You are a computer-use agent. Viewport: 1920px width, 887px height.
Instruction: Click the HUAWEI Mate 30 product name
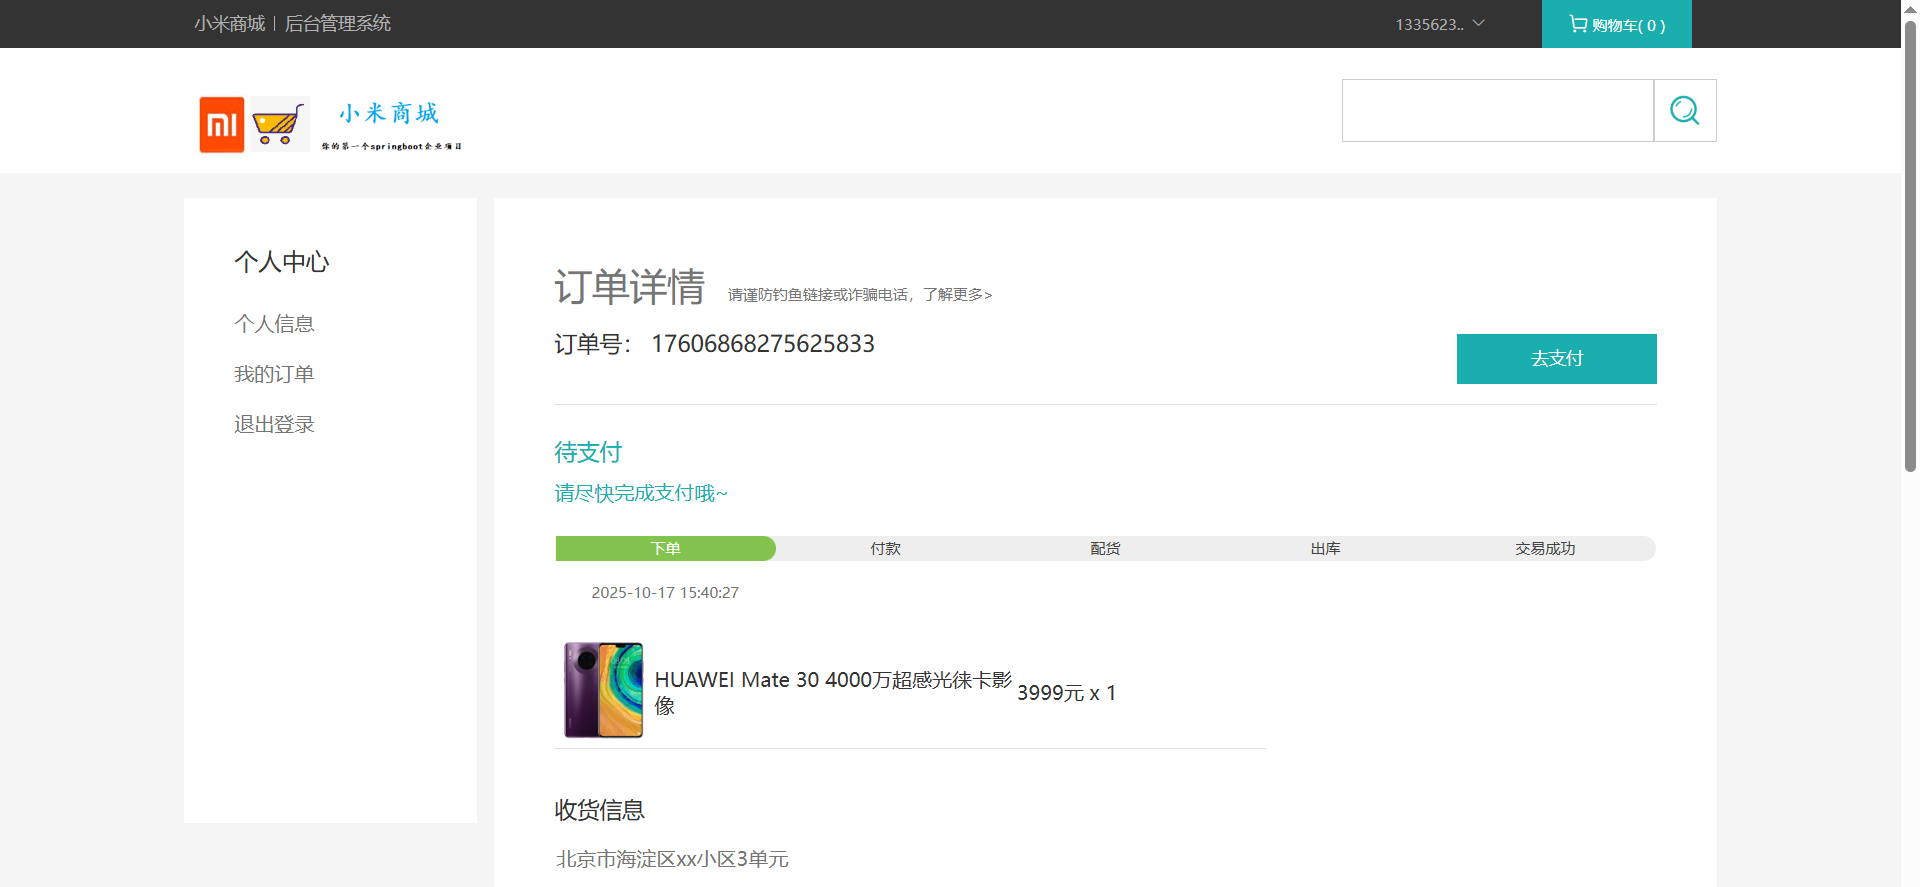[x=833, y=692]
